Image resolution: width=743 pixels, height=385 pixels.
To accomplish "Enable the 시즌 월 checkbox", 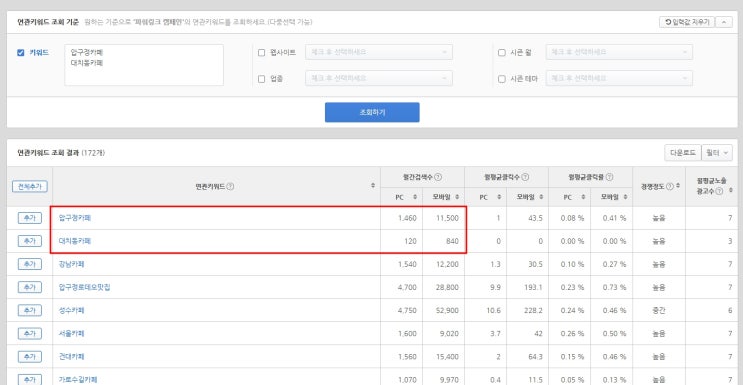I will [x=502, y=53].
